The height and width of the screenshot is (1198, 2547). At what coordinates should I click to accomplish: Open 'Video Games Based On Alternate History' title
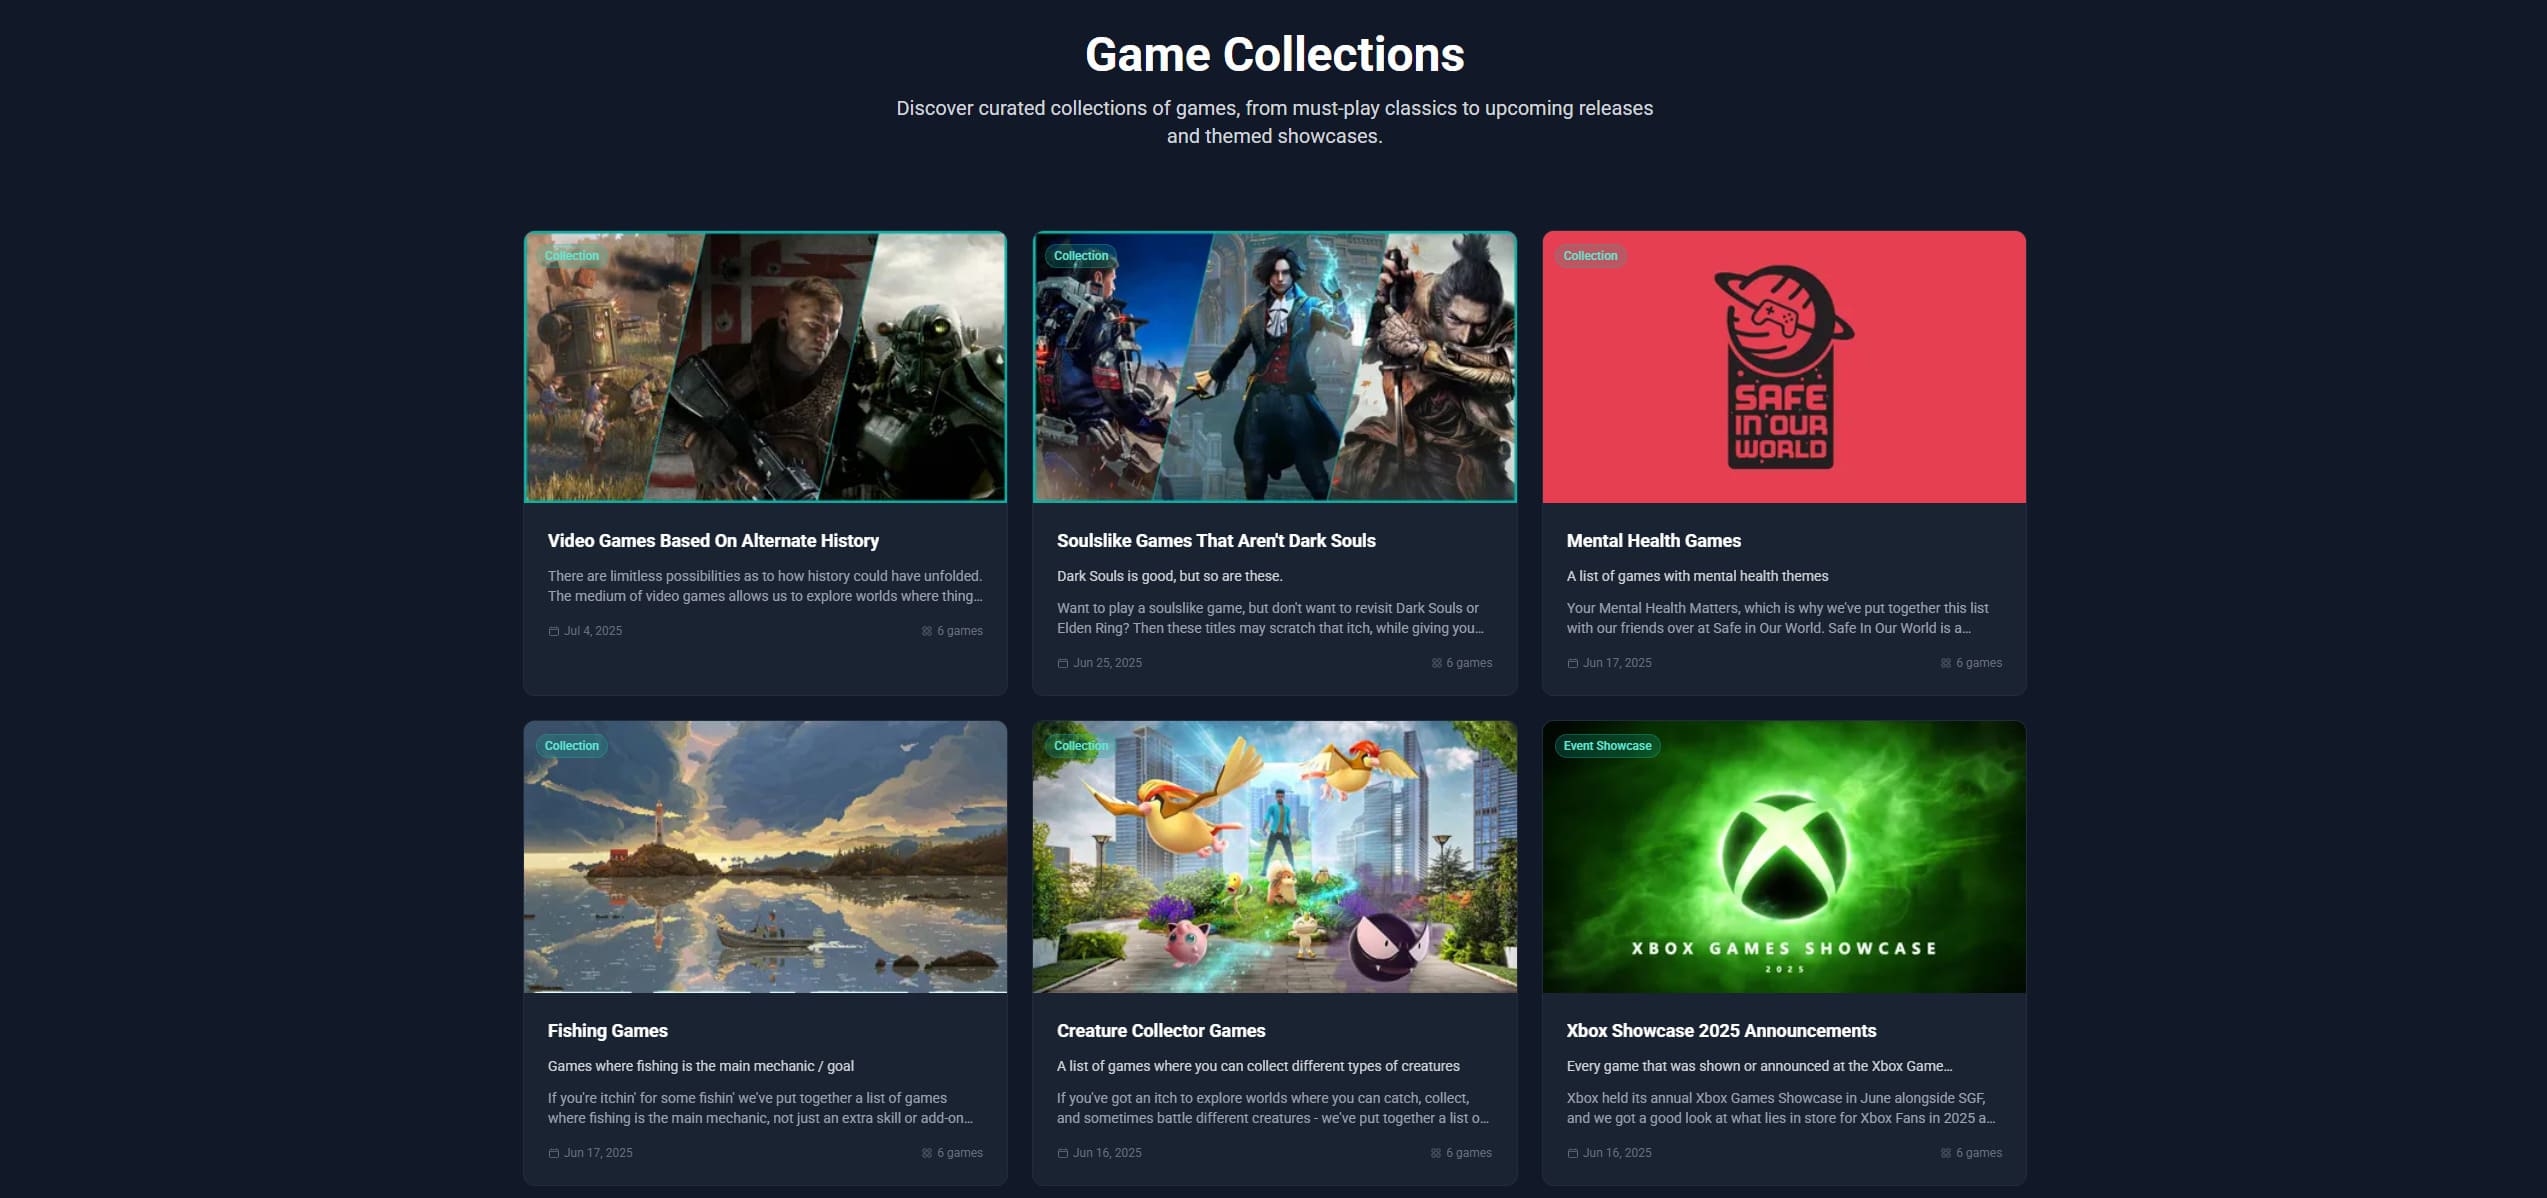[x=713, y=541]
